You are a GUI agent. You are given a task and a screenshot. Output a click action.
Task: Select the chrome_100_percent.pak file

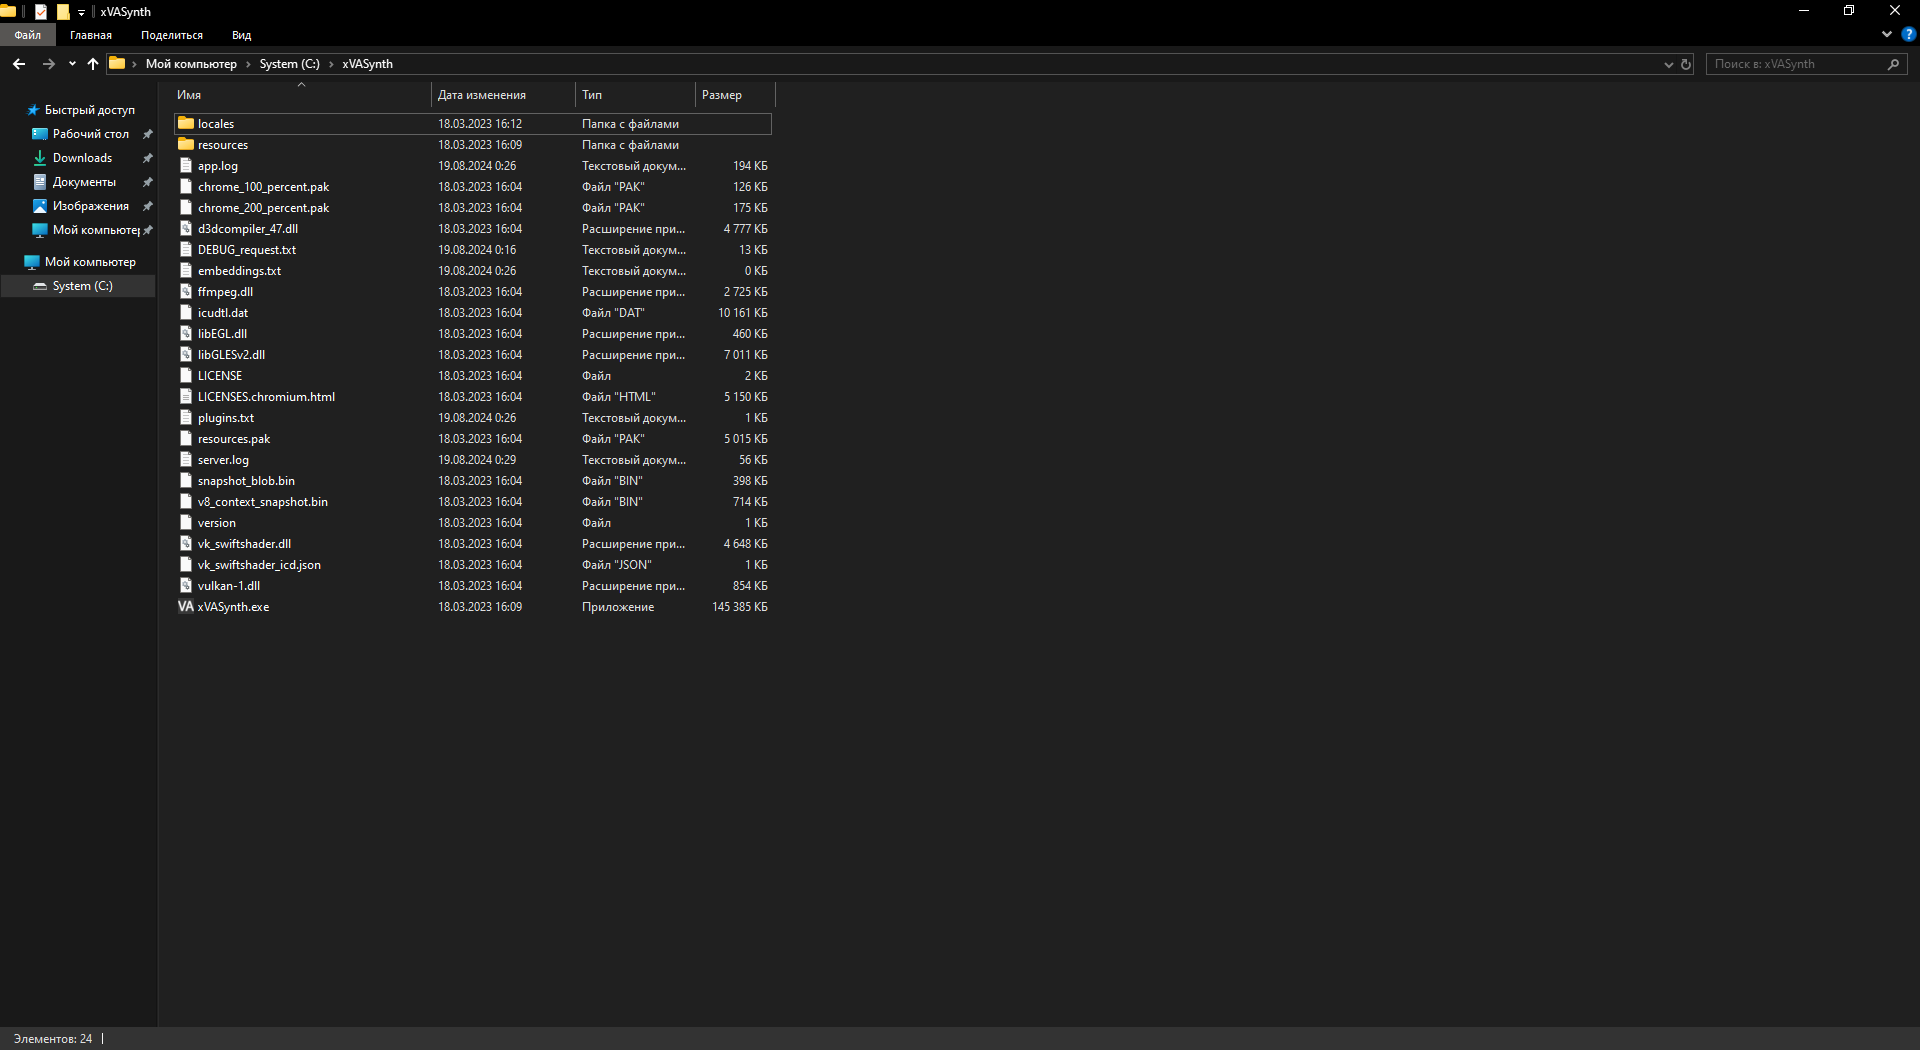(x=473, y=187)
